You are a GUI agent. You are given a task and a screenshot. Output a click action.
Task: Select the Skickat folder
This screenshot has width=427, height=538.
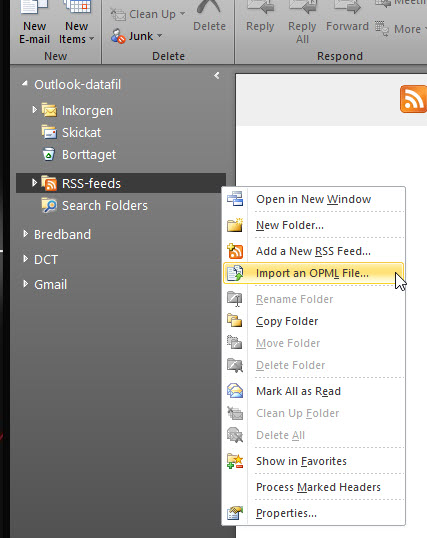click(x=81, y=132)
